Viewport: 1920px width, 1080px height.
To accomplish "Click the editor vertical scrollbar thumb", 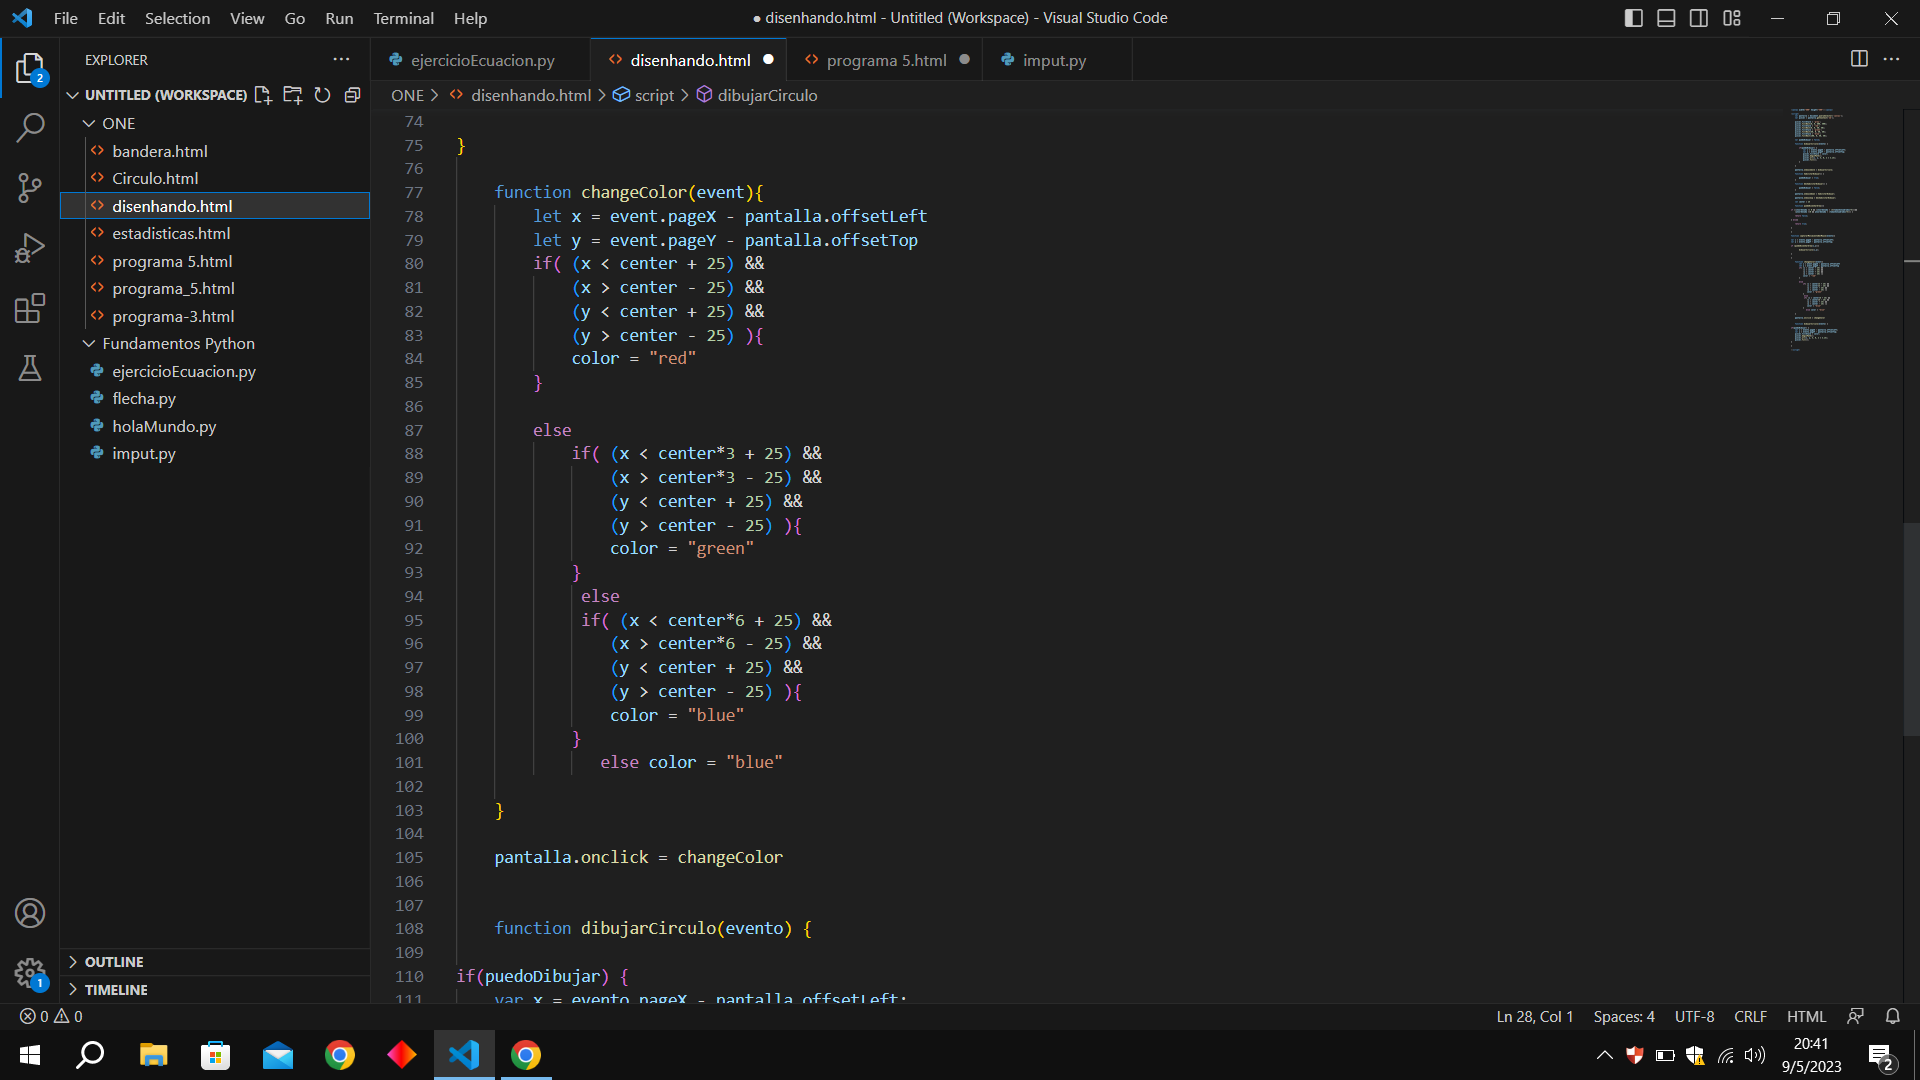I will click(1911, 628).
